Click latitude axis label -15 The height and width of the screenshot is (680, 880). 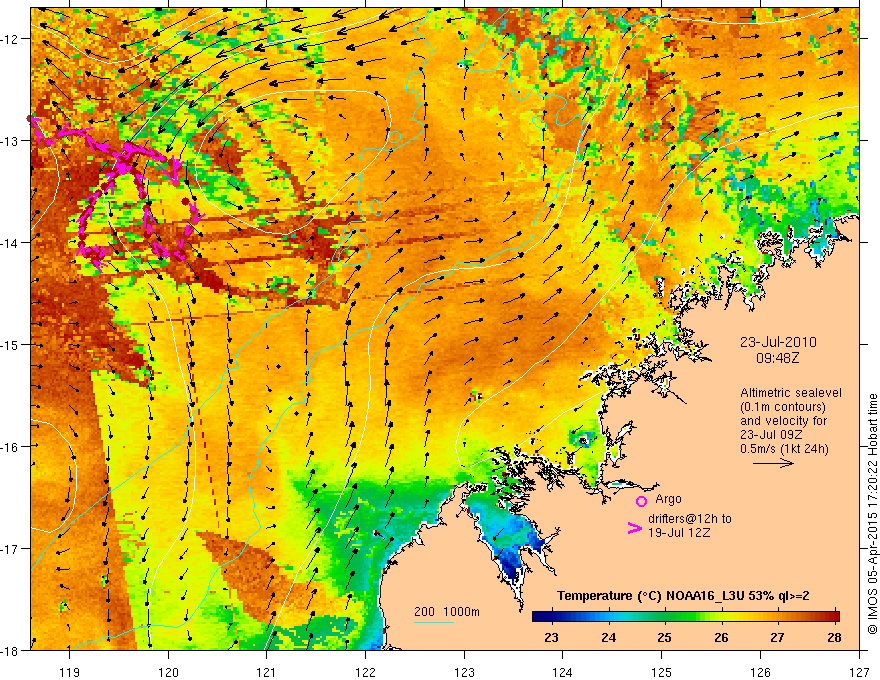(x=10, y=344)
